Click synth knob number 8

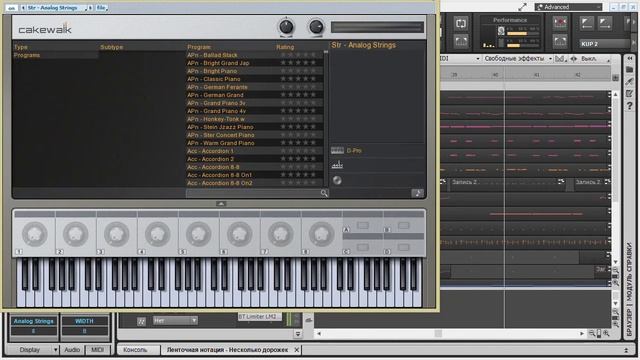321,234
